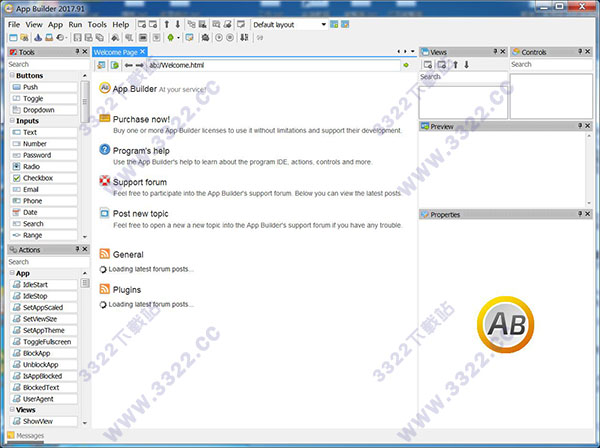Image resolution: width=600 pixels, height=448 pixels.
Task: Select the Range input control
Action: [43, 235]
